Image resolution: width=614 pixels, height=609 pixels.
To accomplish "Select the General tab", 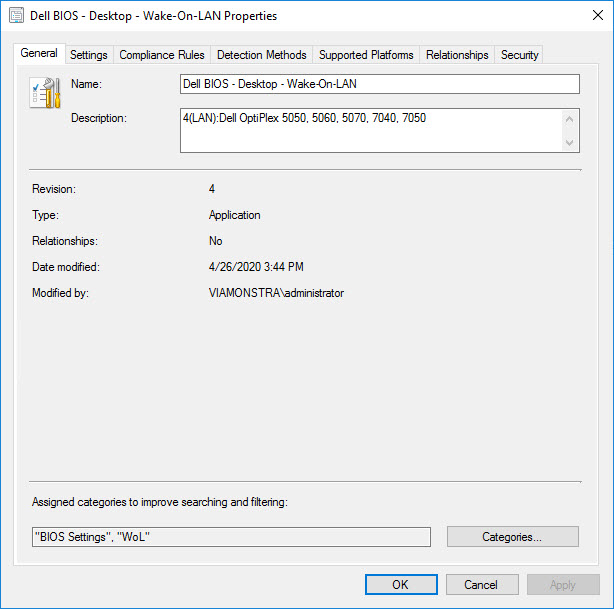I will coord(39,53).
